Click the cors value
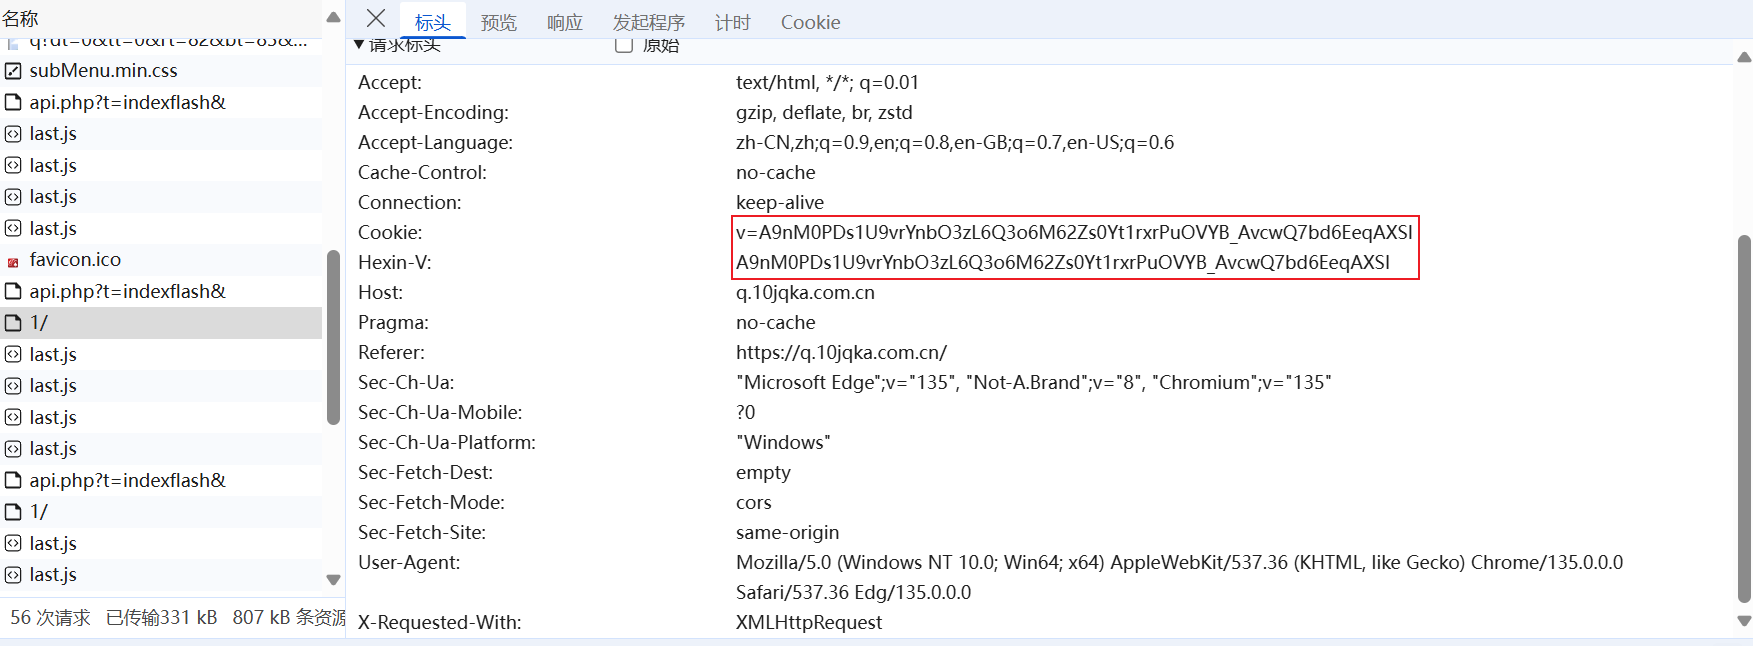 pos(754,502)
